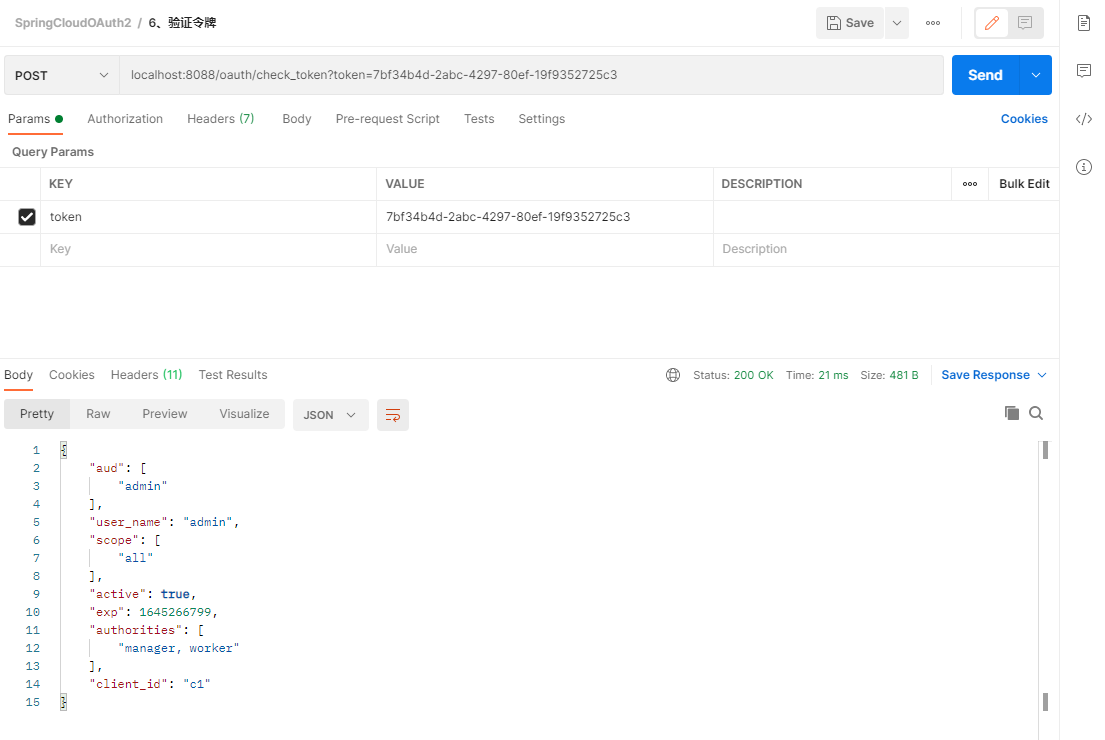This screenshot has width=1105, height=740.
Task: Open the request Headers (7) tab
Action: pos(221,119)
